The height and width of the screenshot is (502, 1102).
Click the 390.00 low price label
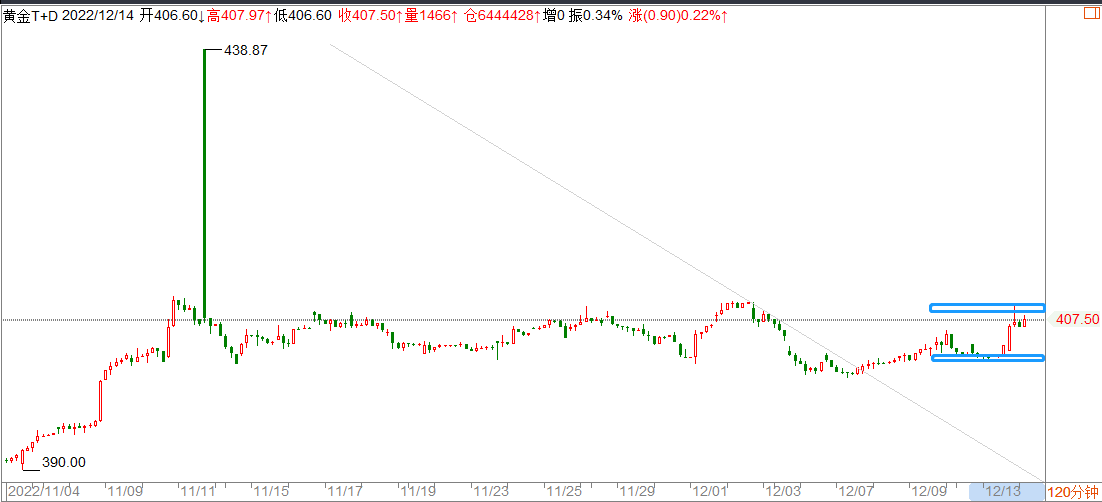pos(64,463)
